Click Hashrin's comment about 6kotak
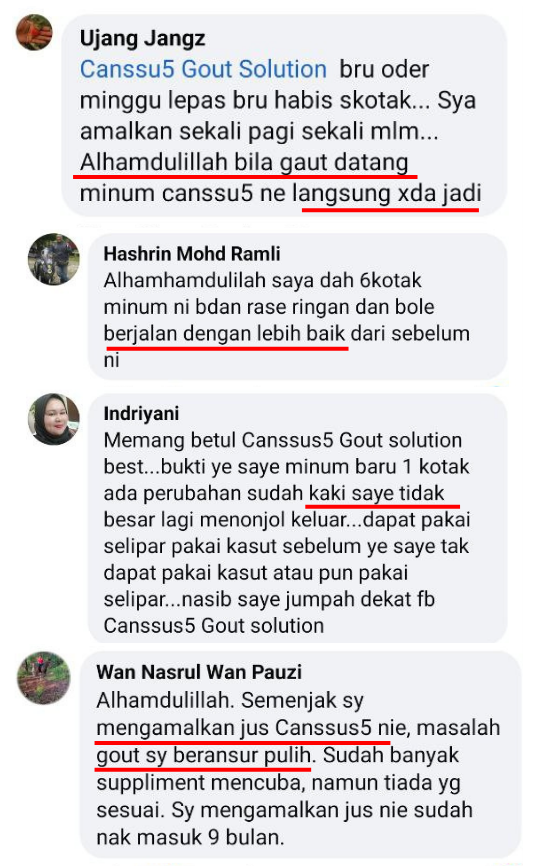The image size is (538, 866). coord(287,320)
